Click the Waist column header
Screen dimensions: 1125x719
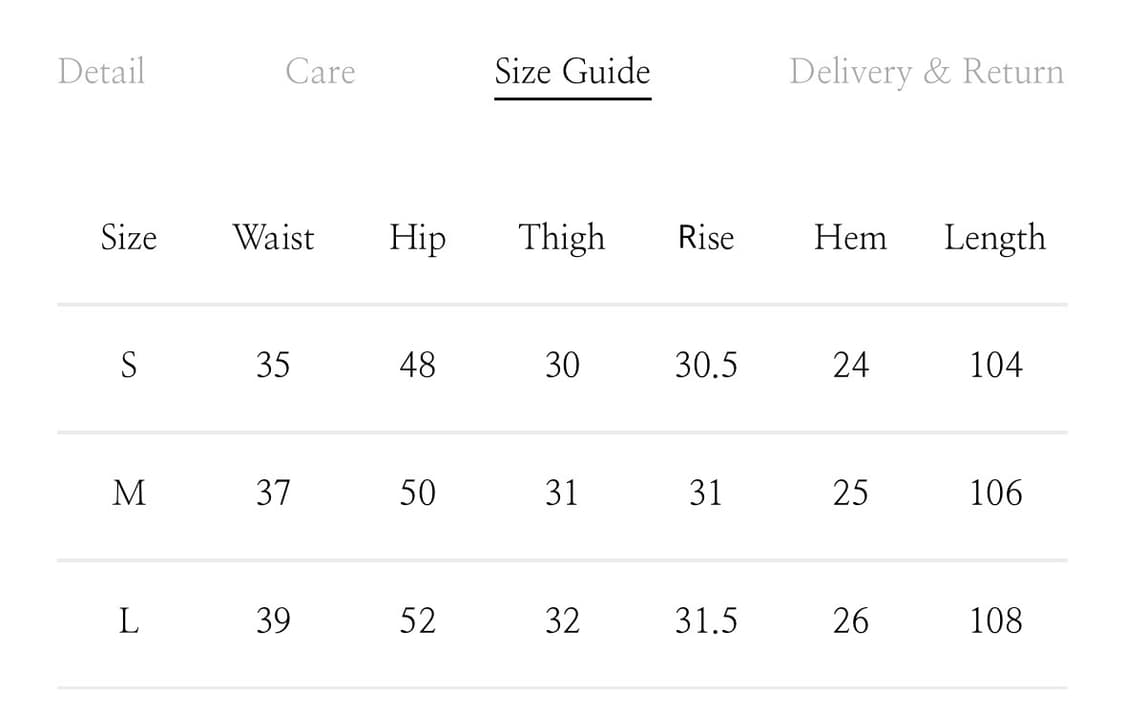(273, 238)
